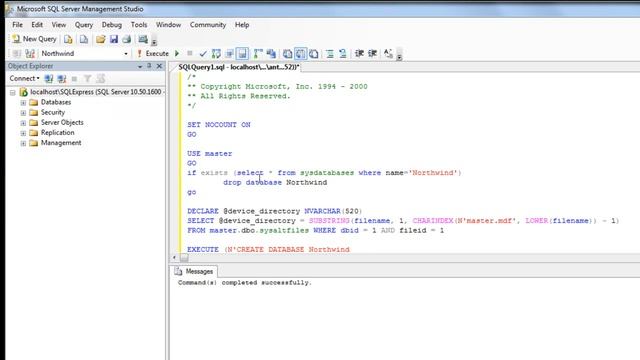
Task: Click the New Query button
Action: 34,39
